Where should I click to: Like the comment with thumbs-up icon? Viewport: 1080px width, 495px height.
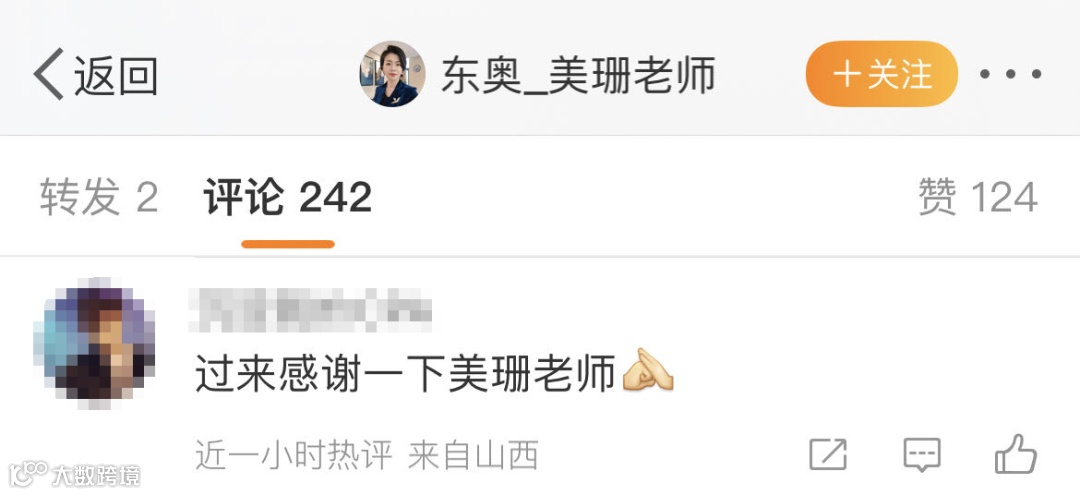click(1016, 454)
